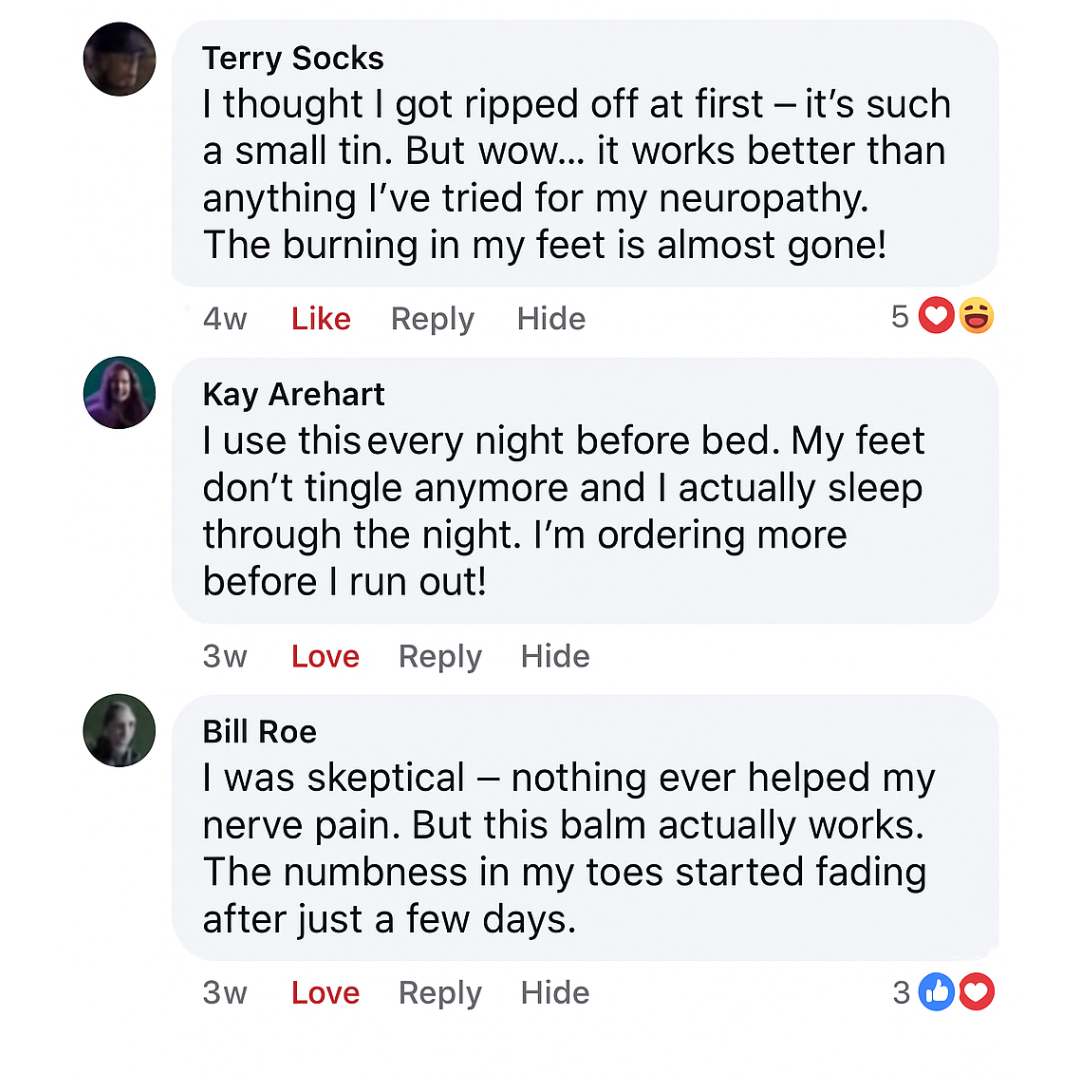The image size is (1080, 1080).
Task: Open Bill Roe's profile picture
Action: tap(120, 730)
